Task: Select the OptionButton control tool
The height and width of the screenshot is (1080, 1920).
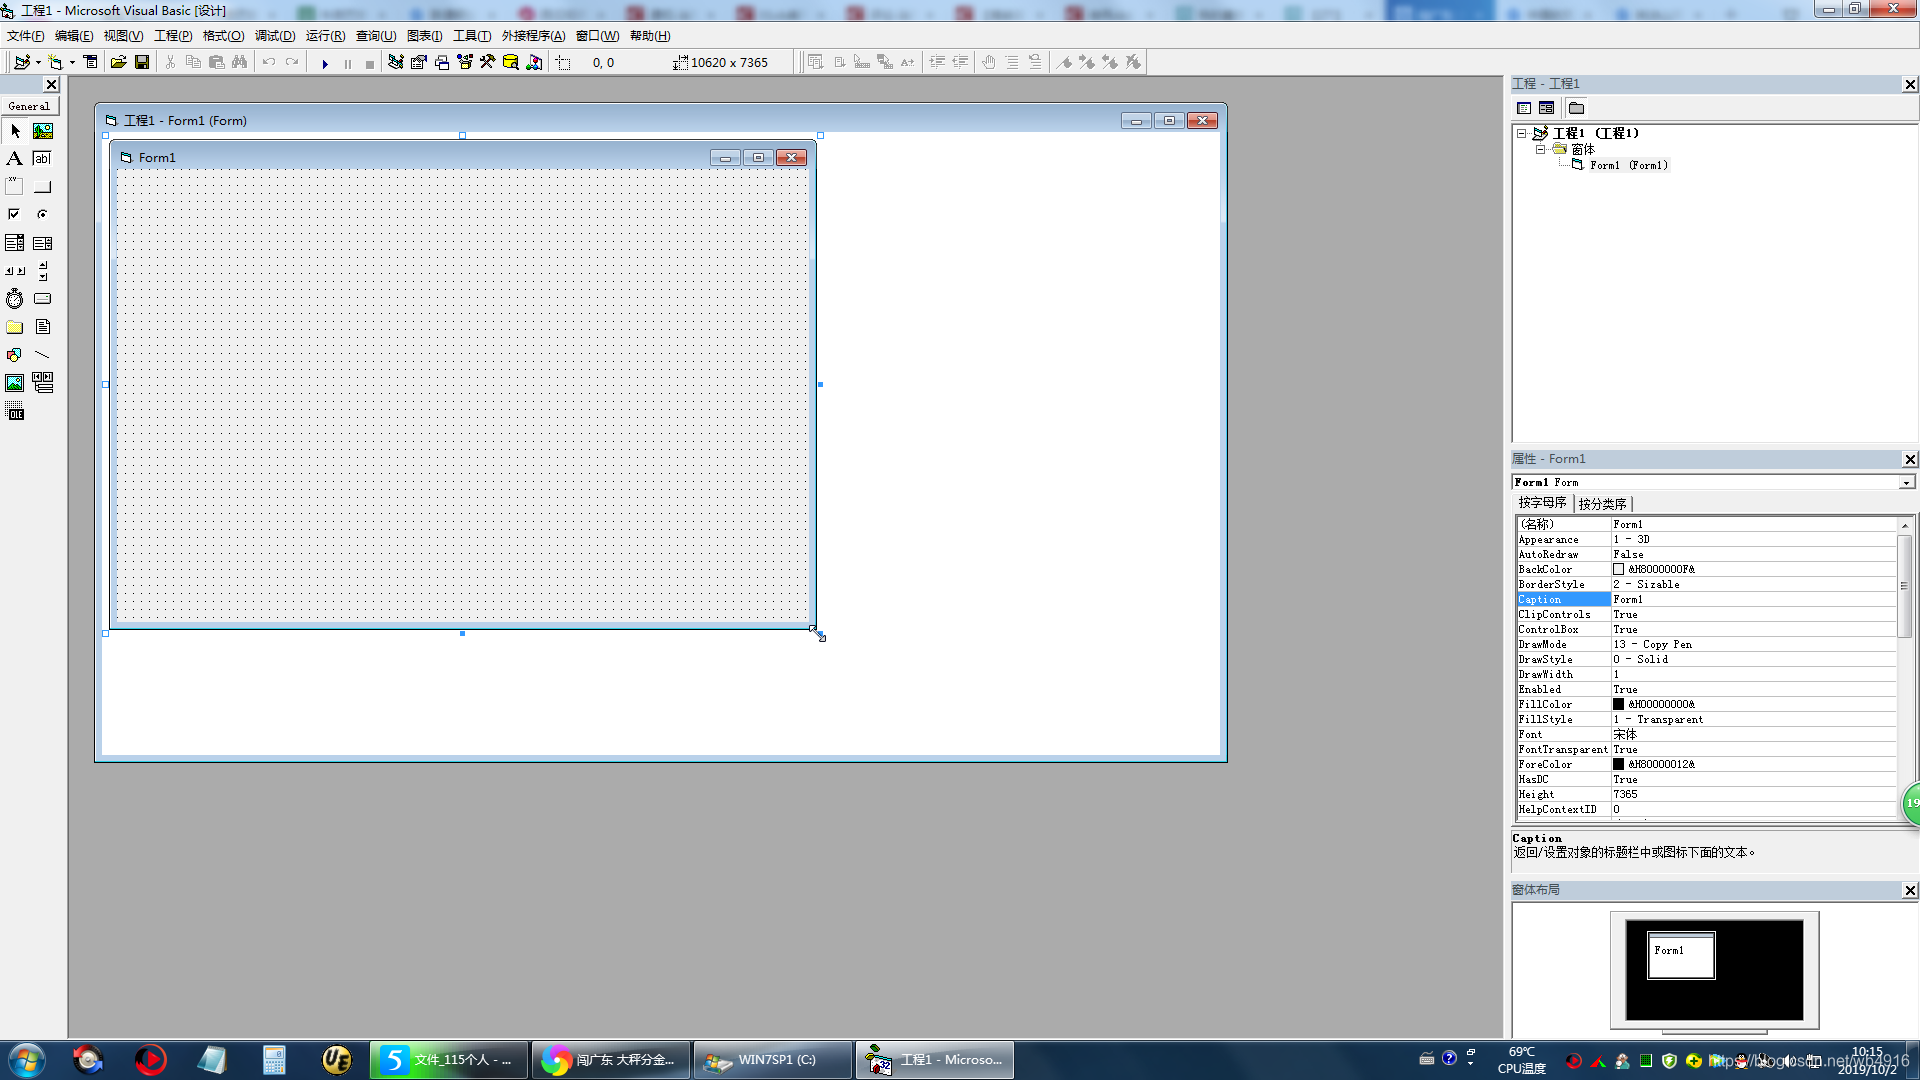Action: 42,214
